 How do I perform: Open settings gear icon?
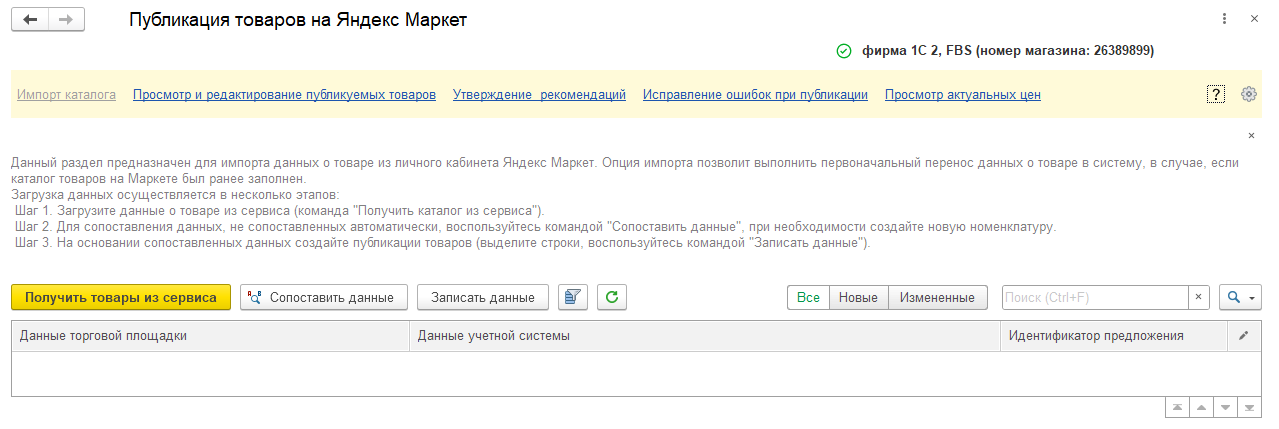(1248, 94)
